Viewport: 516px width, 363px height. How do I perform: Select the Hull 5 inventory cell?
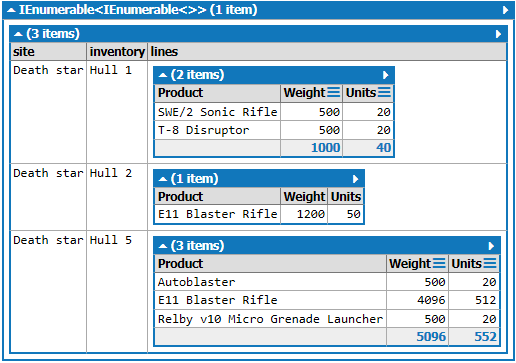(x=117, y=291)
